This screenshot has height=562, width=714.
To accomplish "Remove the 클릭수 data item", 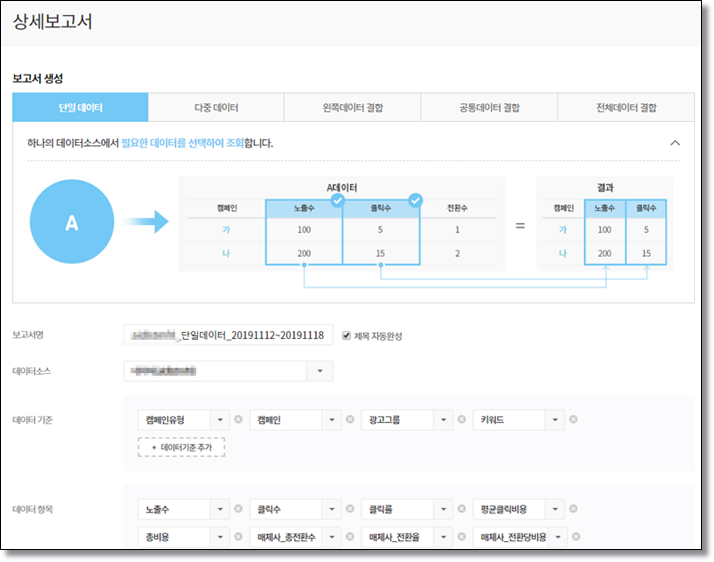I will 350,509.
